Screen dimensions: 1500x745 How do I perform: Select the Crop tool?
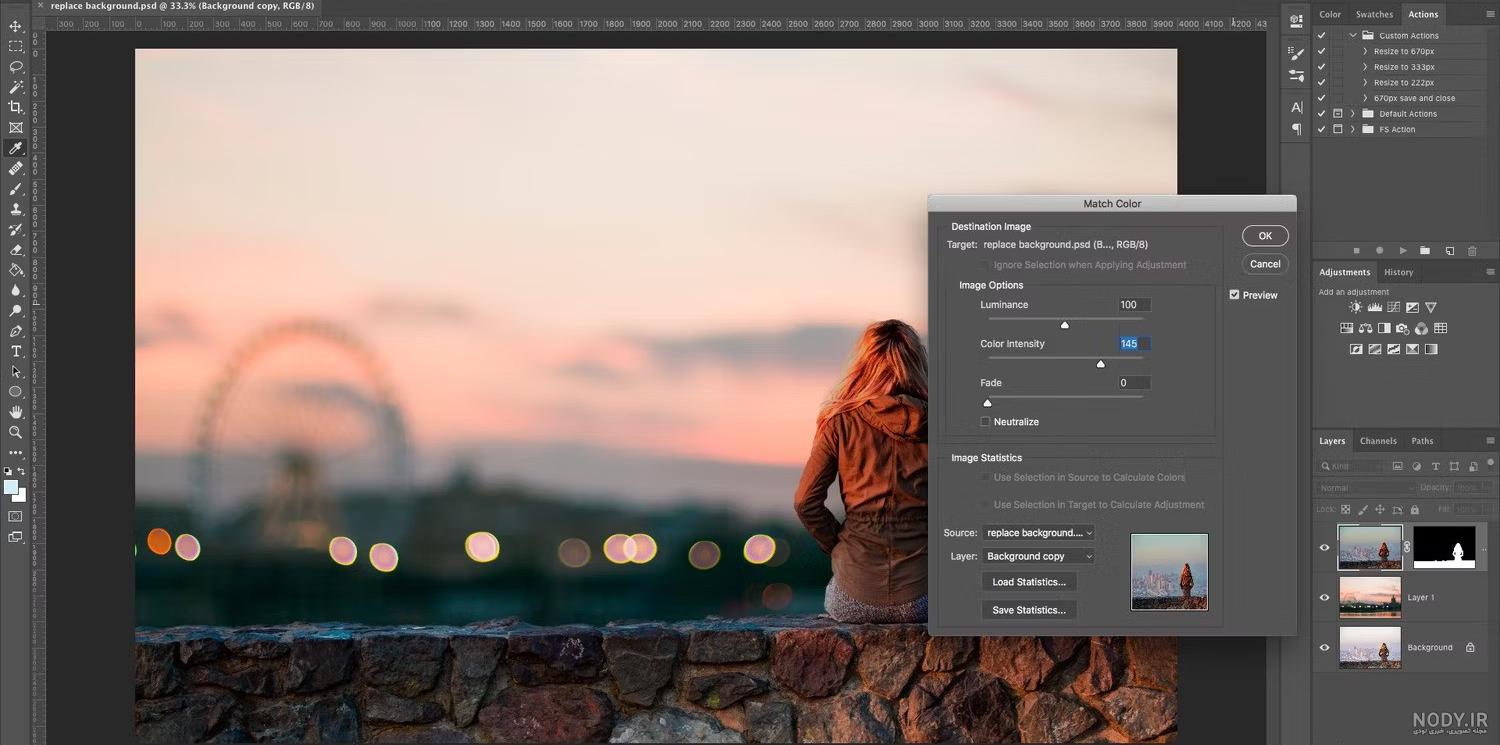tap(16, 107)
